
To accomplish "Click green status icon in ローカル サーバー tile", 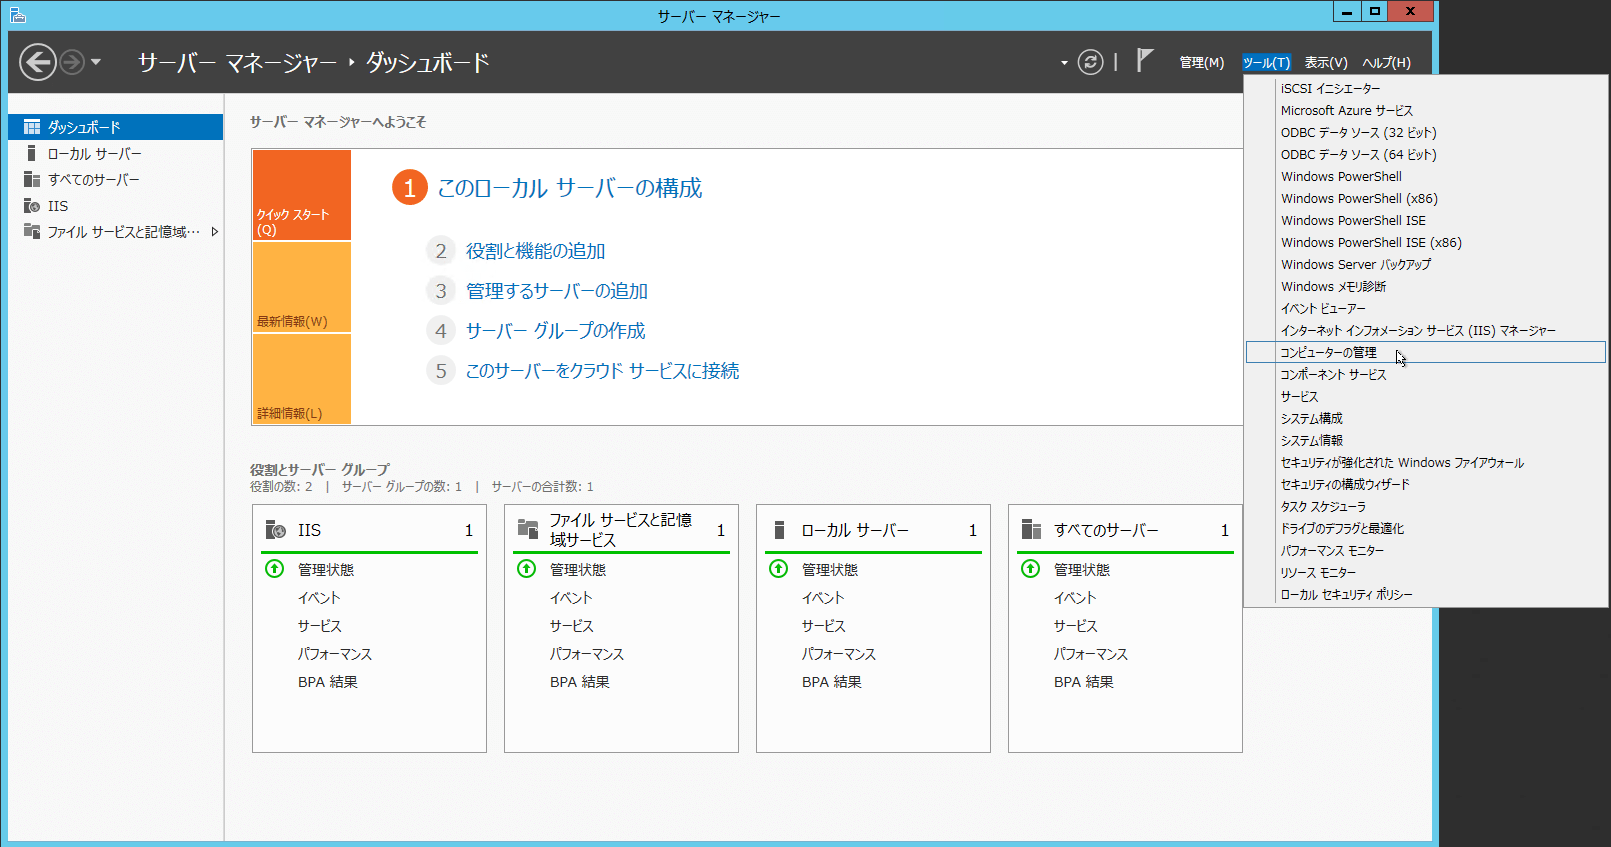I will click(779, 569).
